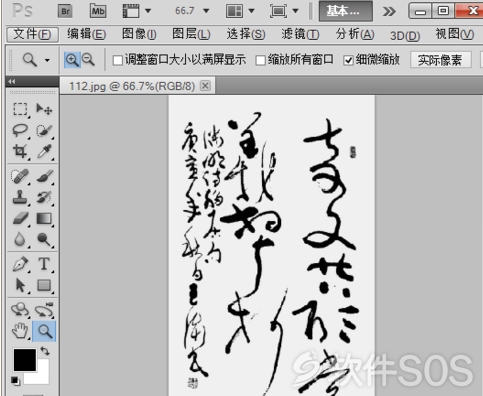The height and width of the screenshot is (396, 483).
Task: Click the 实际像素 button
Action: tap(440, 60)
